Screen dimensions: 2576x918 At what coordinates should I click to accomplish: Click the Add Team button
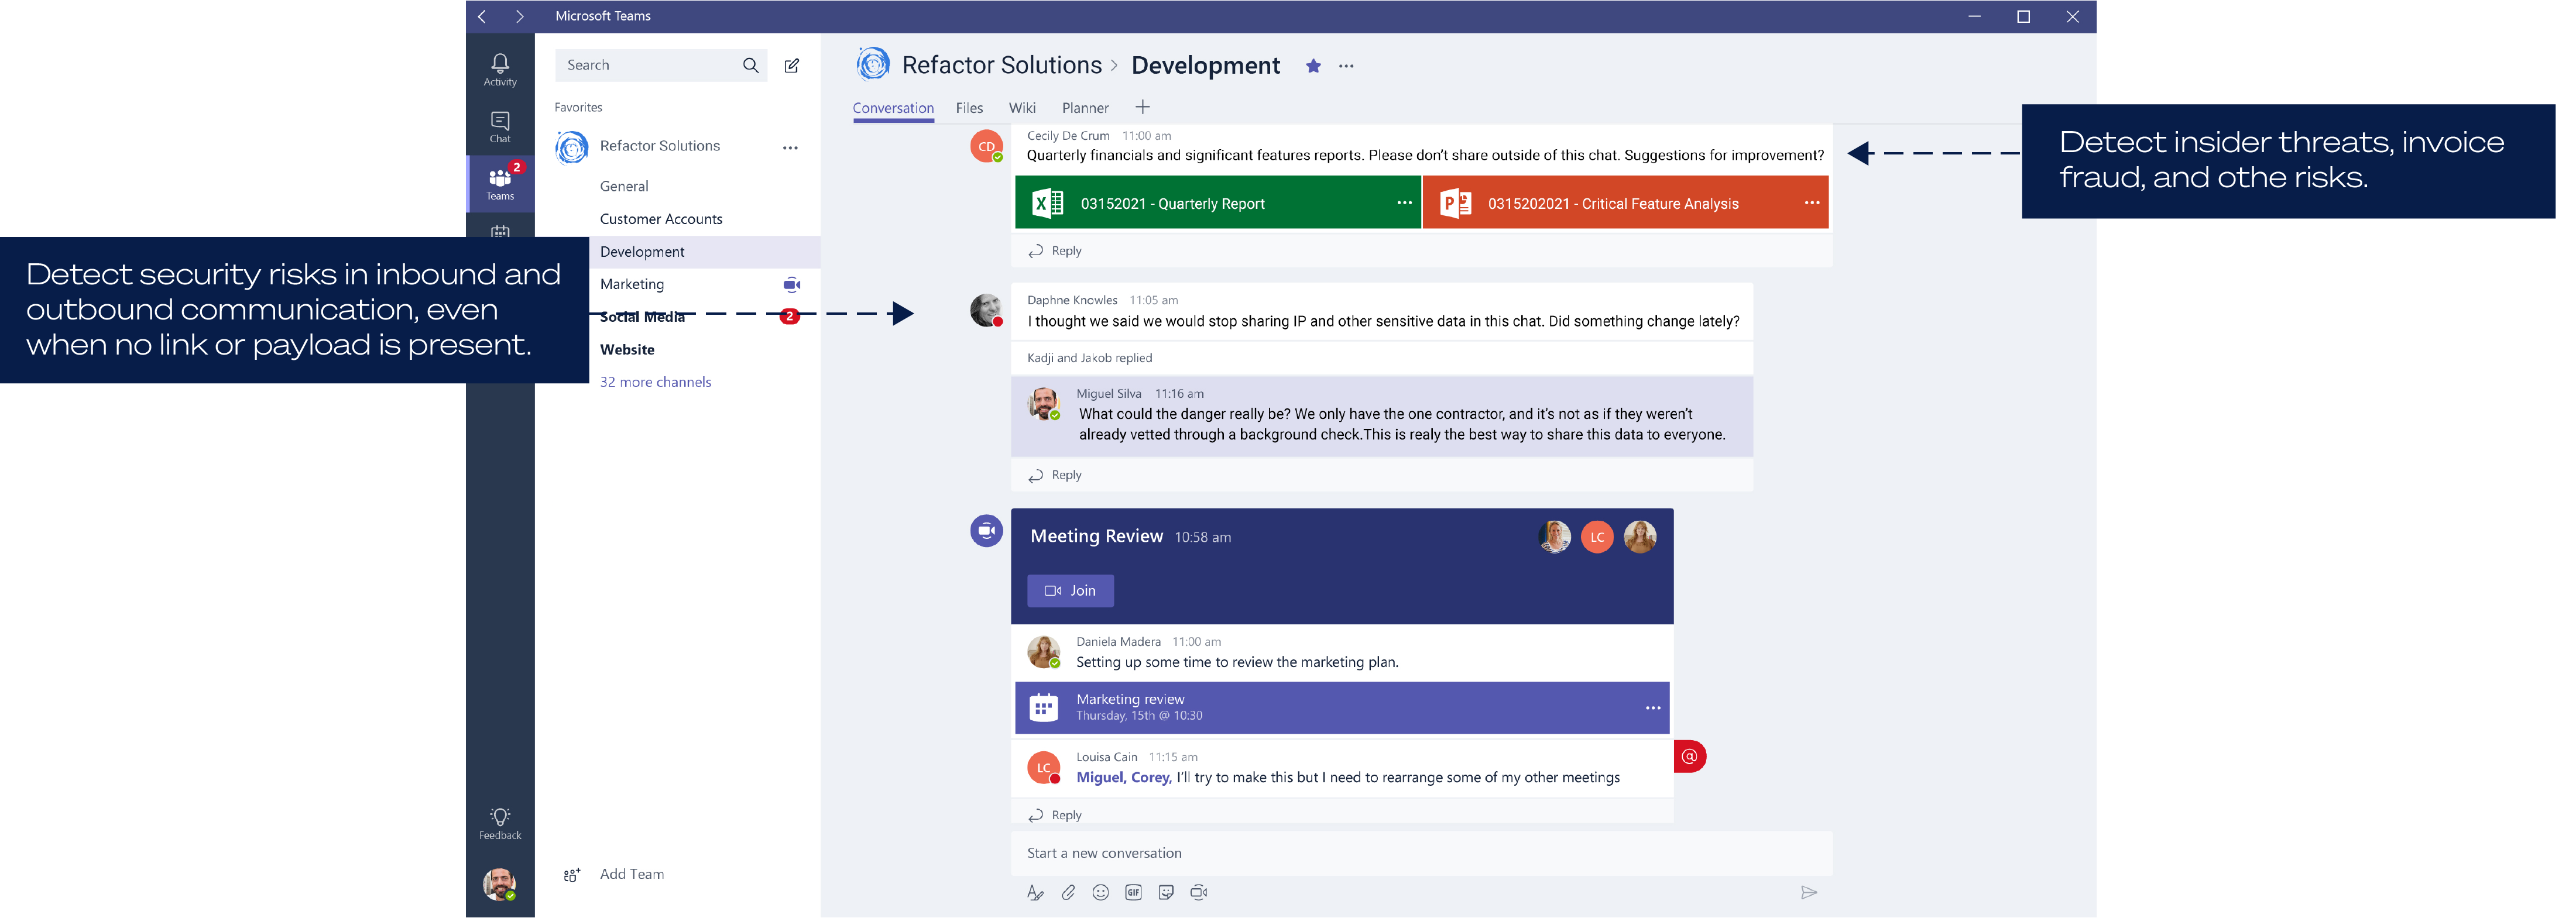[x=632, y=874]
